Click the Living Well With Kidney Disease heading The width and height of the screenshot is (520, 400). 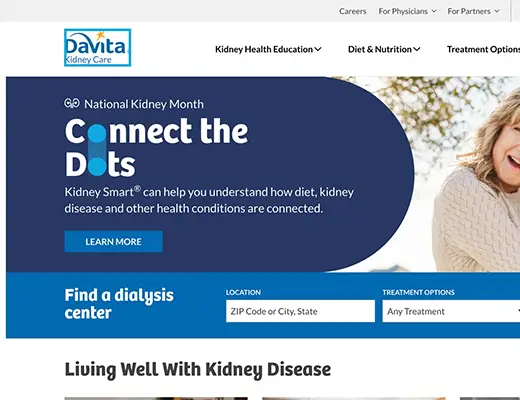pos(198,370)
